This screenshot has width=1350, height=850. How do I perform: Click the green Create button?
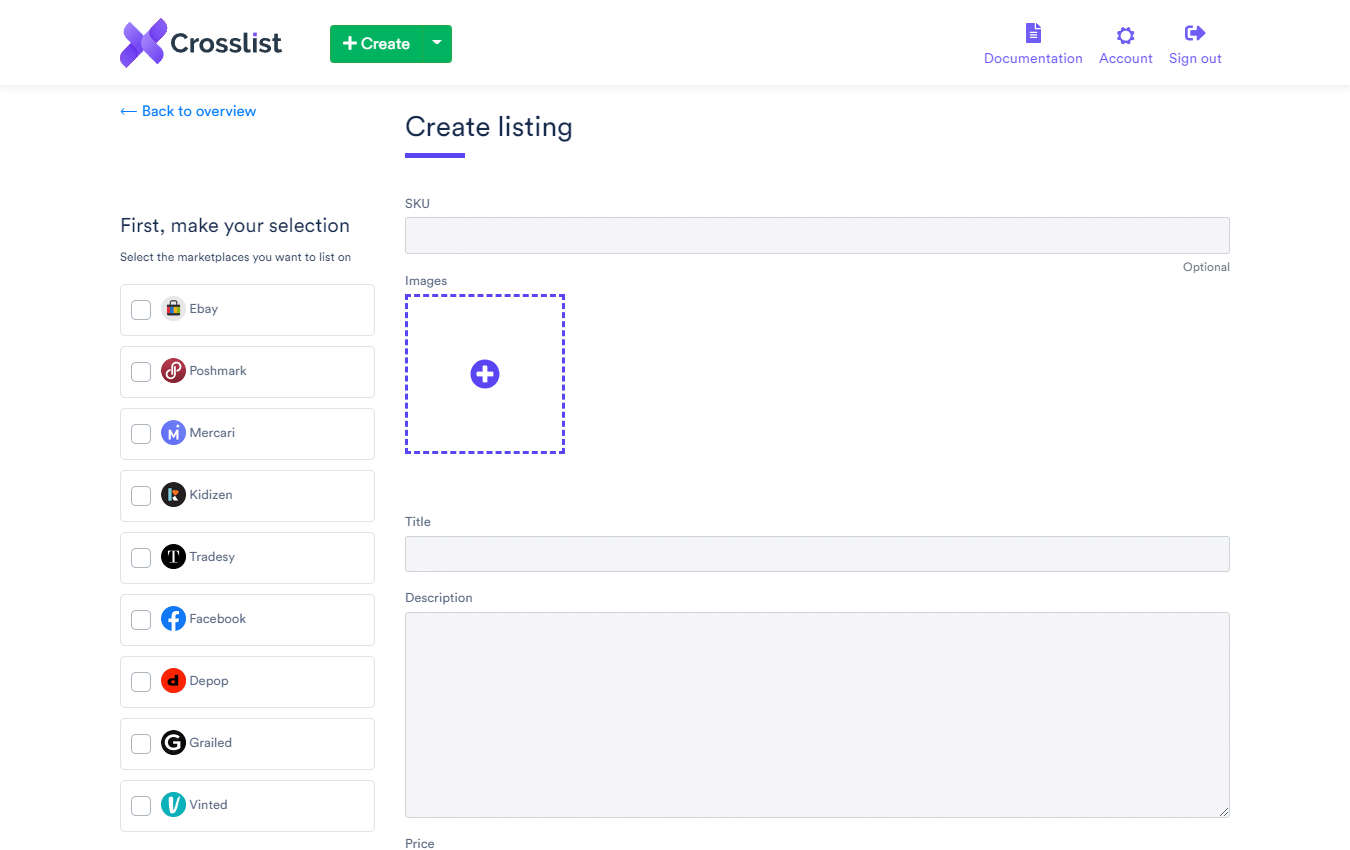coord(376,44)
